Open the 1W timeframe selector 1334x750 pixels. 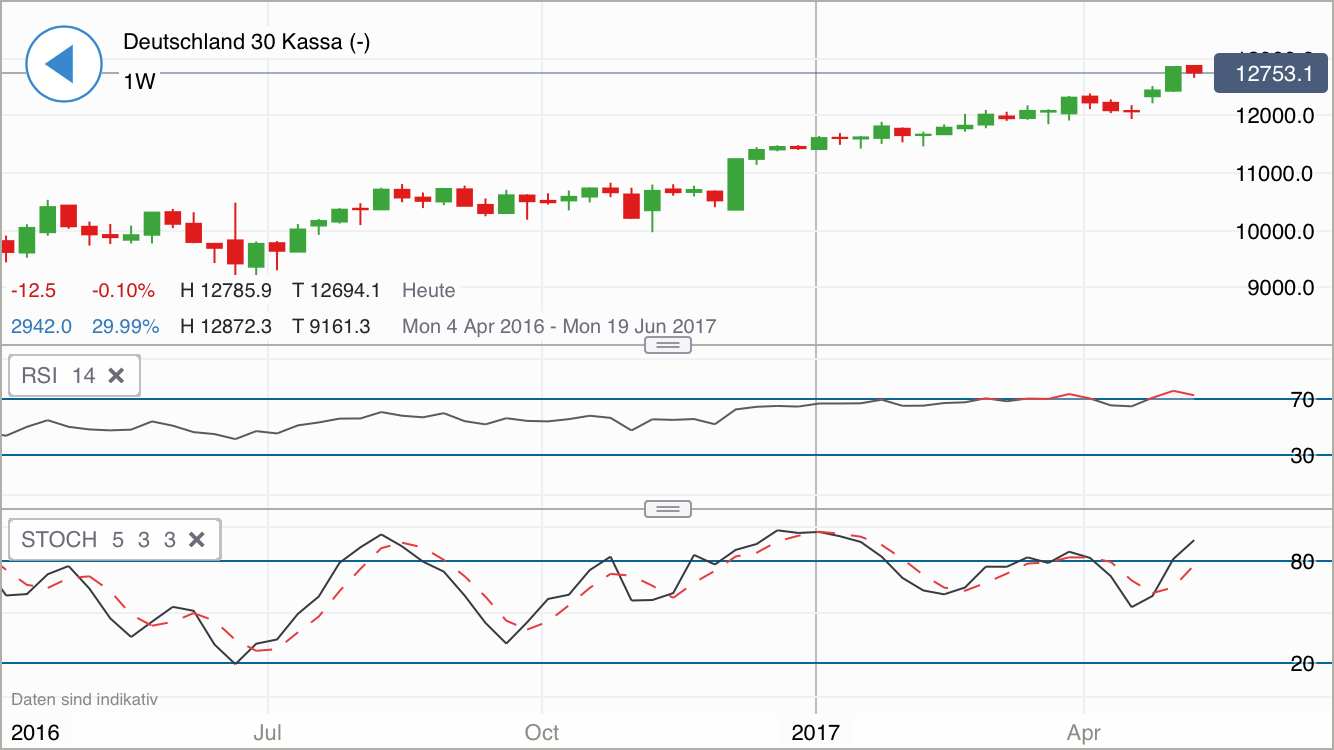[140, 81]
